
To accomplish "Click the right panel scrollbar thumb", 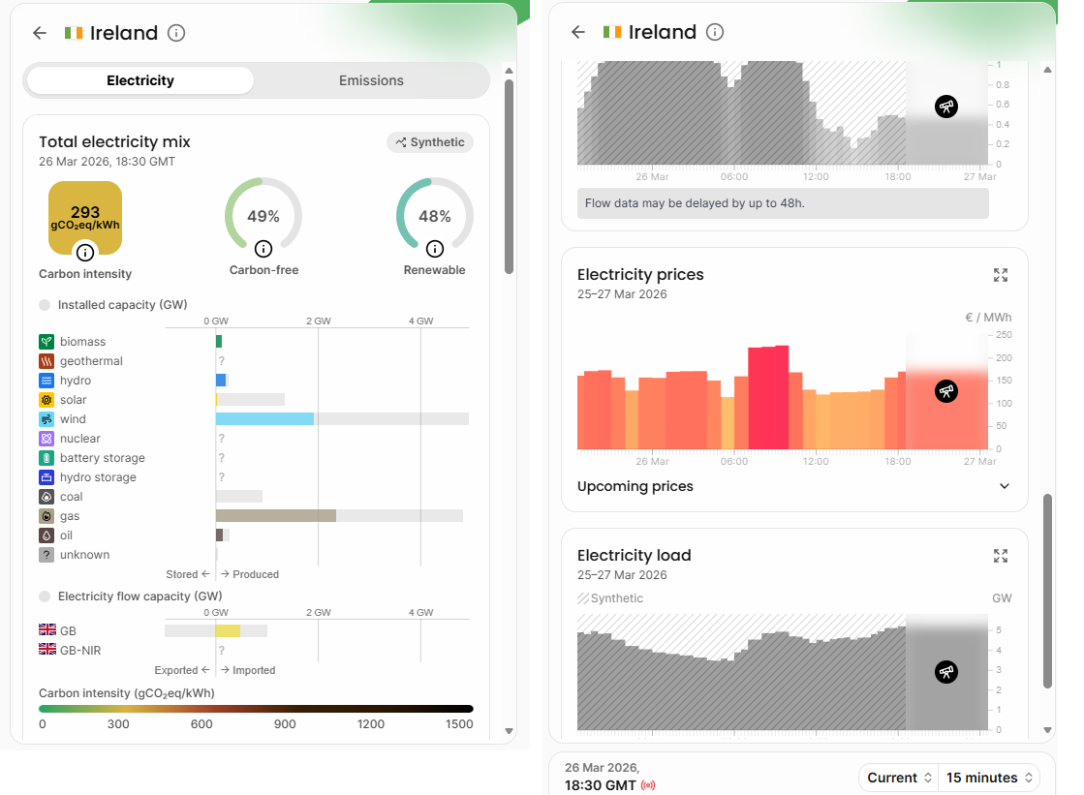I will tap(1047, 591).
